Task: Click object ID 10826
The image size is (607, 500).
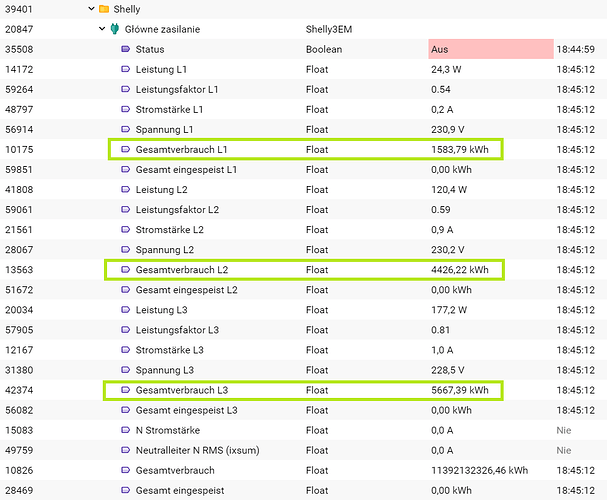Action: pos(19,471)
